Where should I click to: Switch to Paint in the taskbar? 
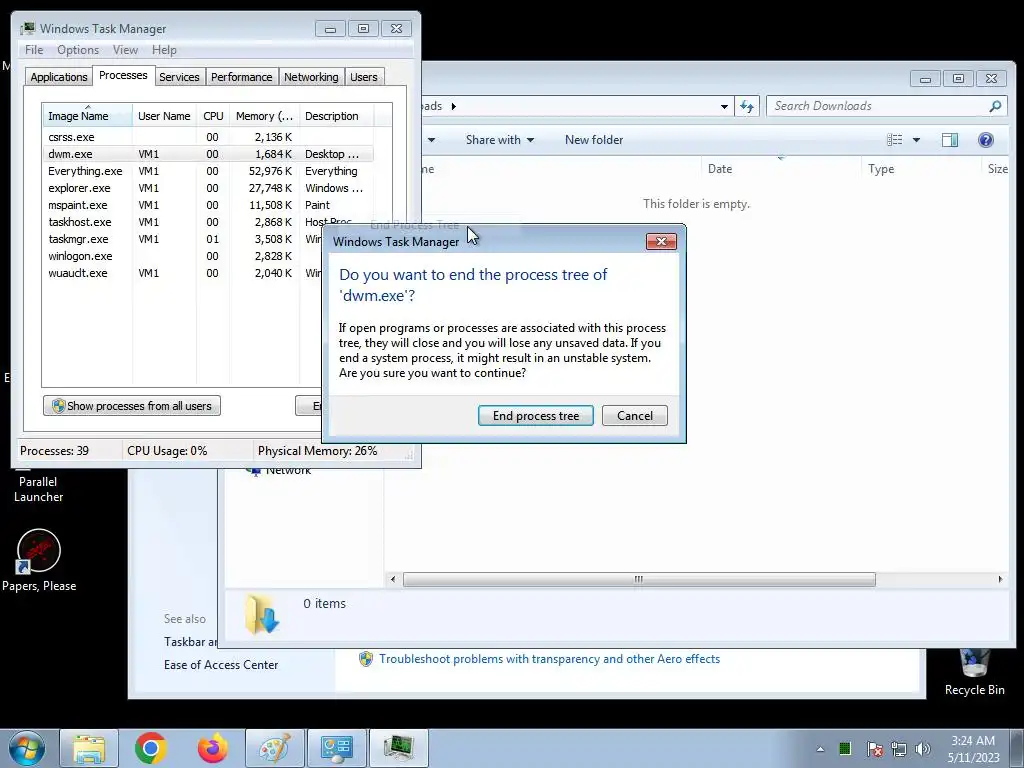pyautogui.click(x=274, y=748)
